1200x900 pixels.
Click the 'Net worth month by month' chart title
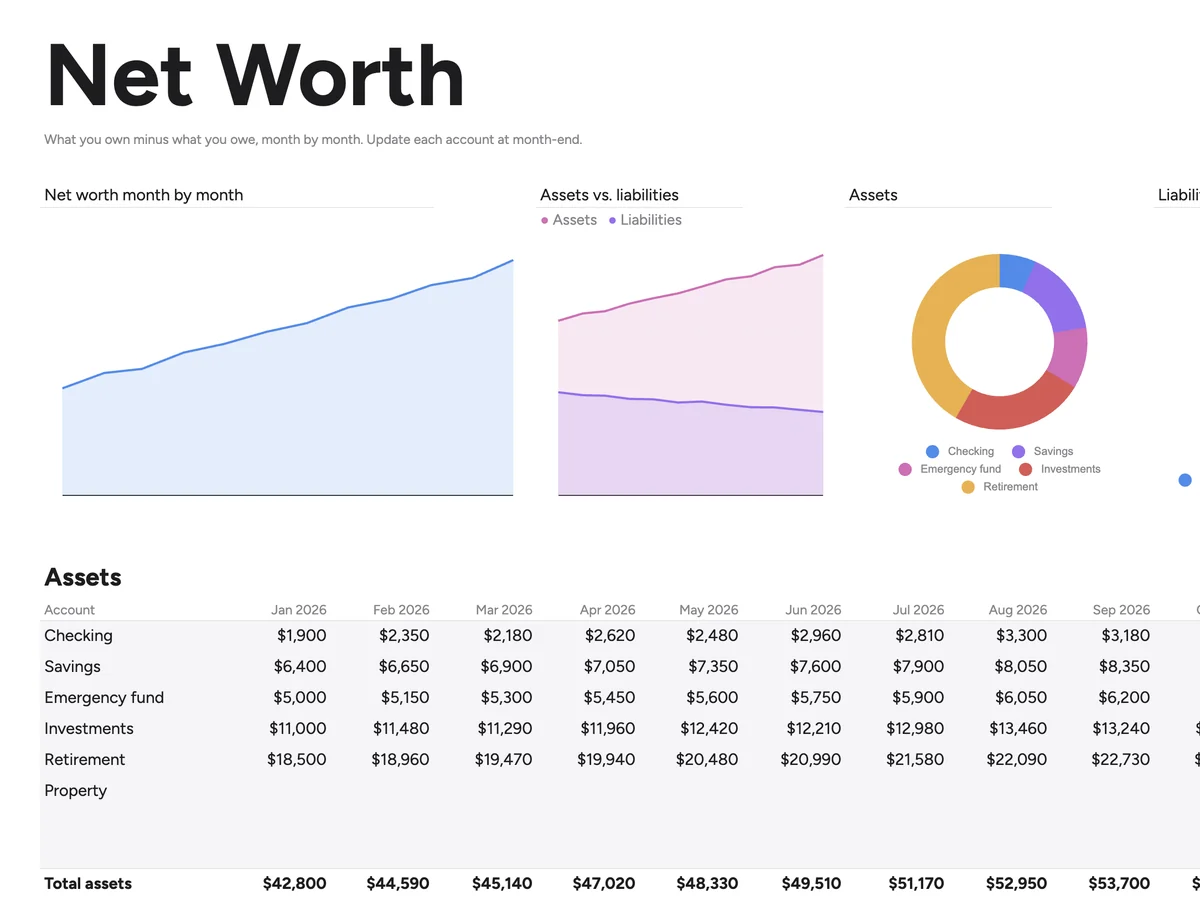click(x=144, y=195)
